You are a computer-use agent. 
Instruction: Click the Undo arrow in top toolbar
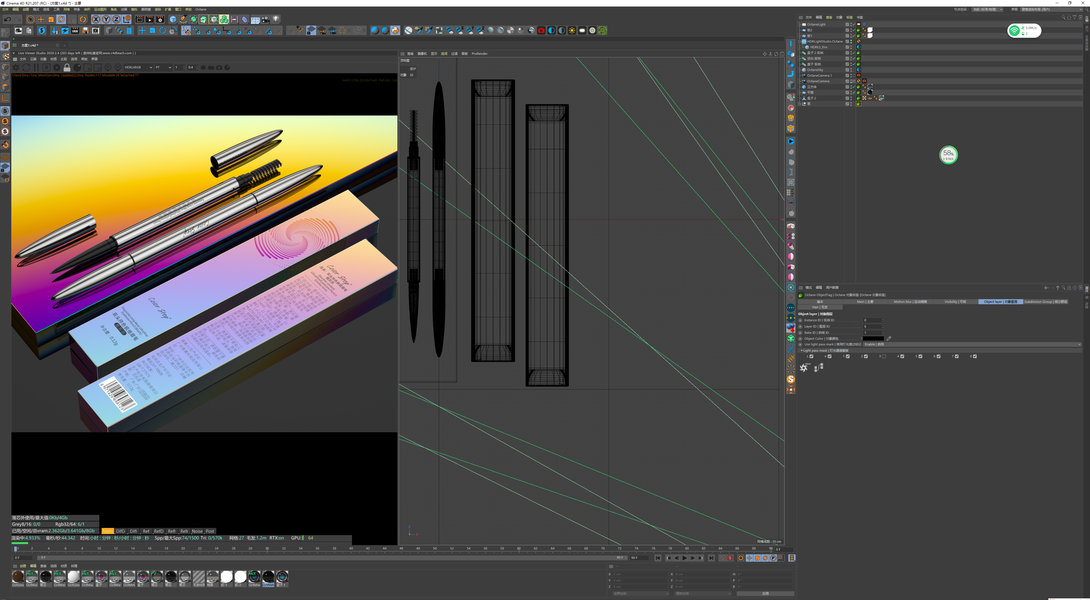6,19
